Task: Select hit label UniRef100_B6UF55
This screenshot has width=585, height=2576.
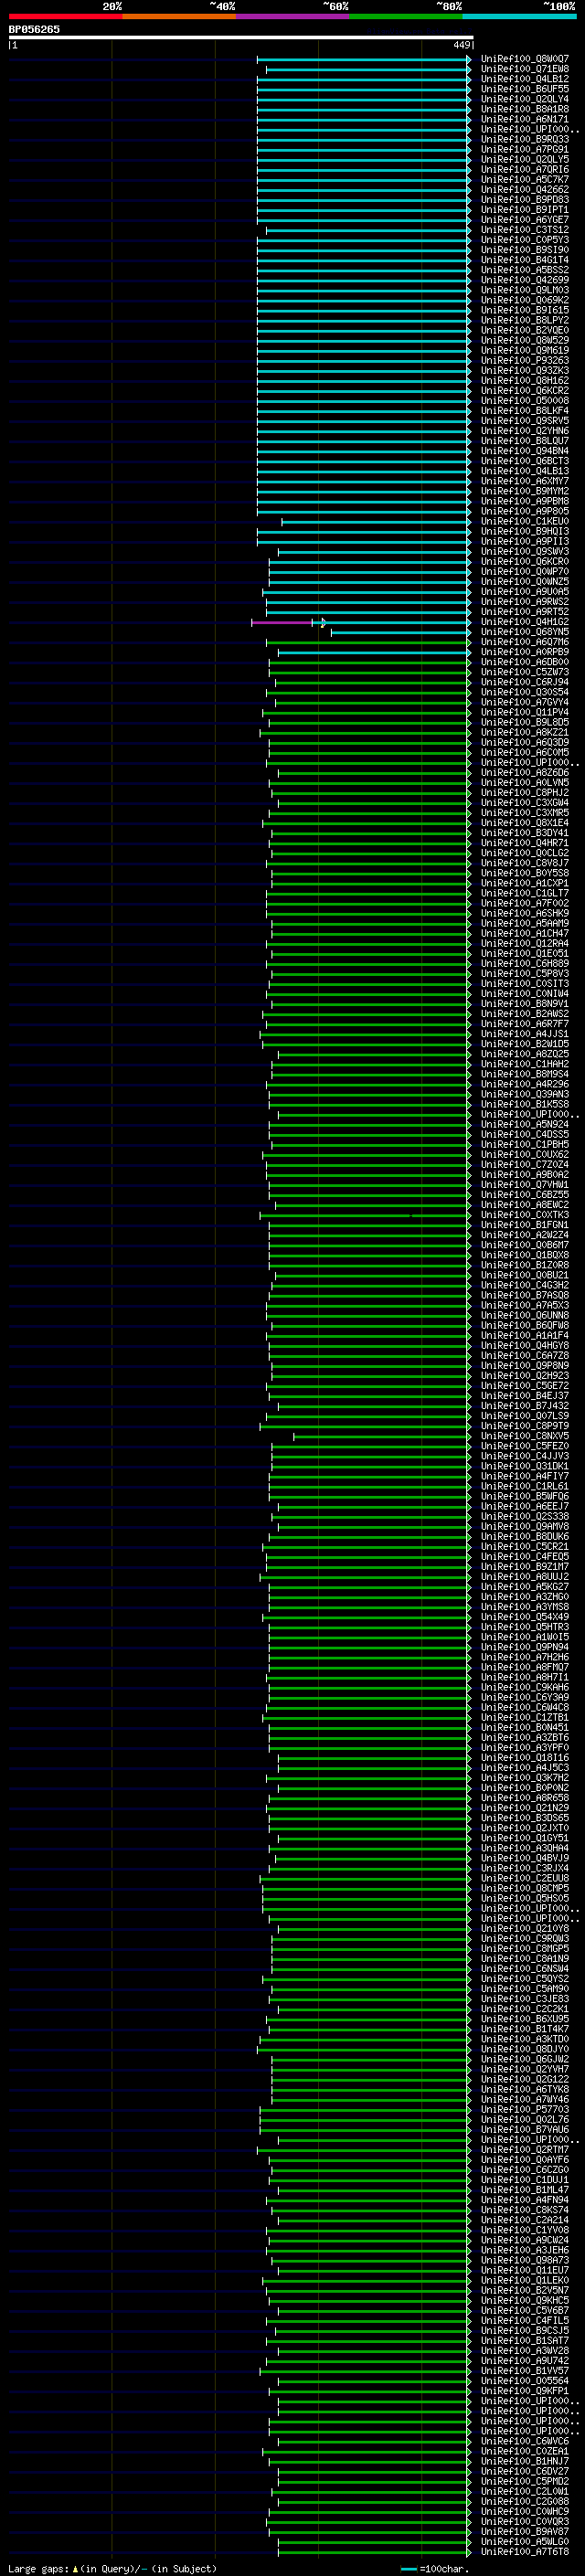Action: point(524,89)
